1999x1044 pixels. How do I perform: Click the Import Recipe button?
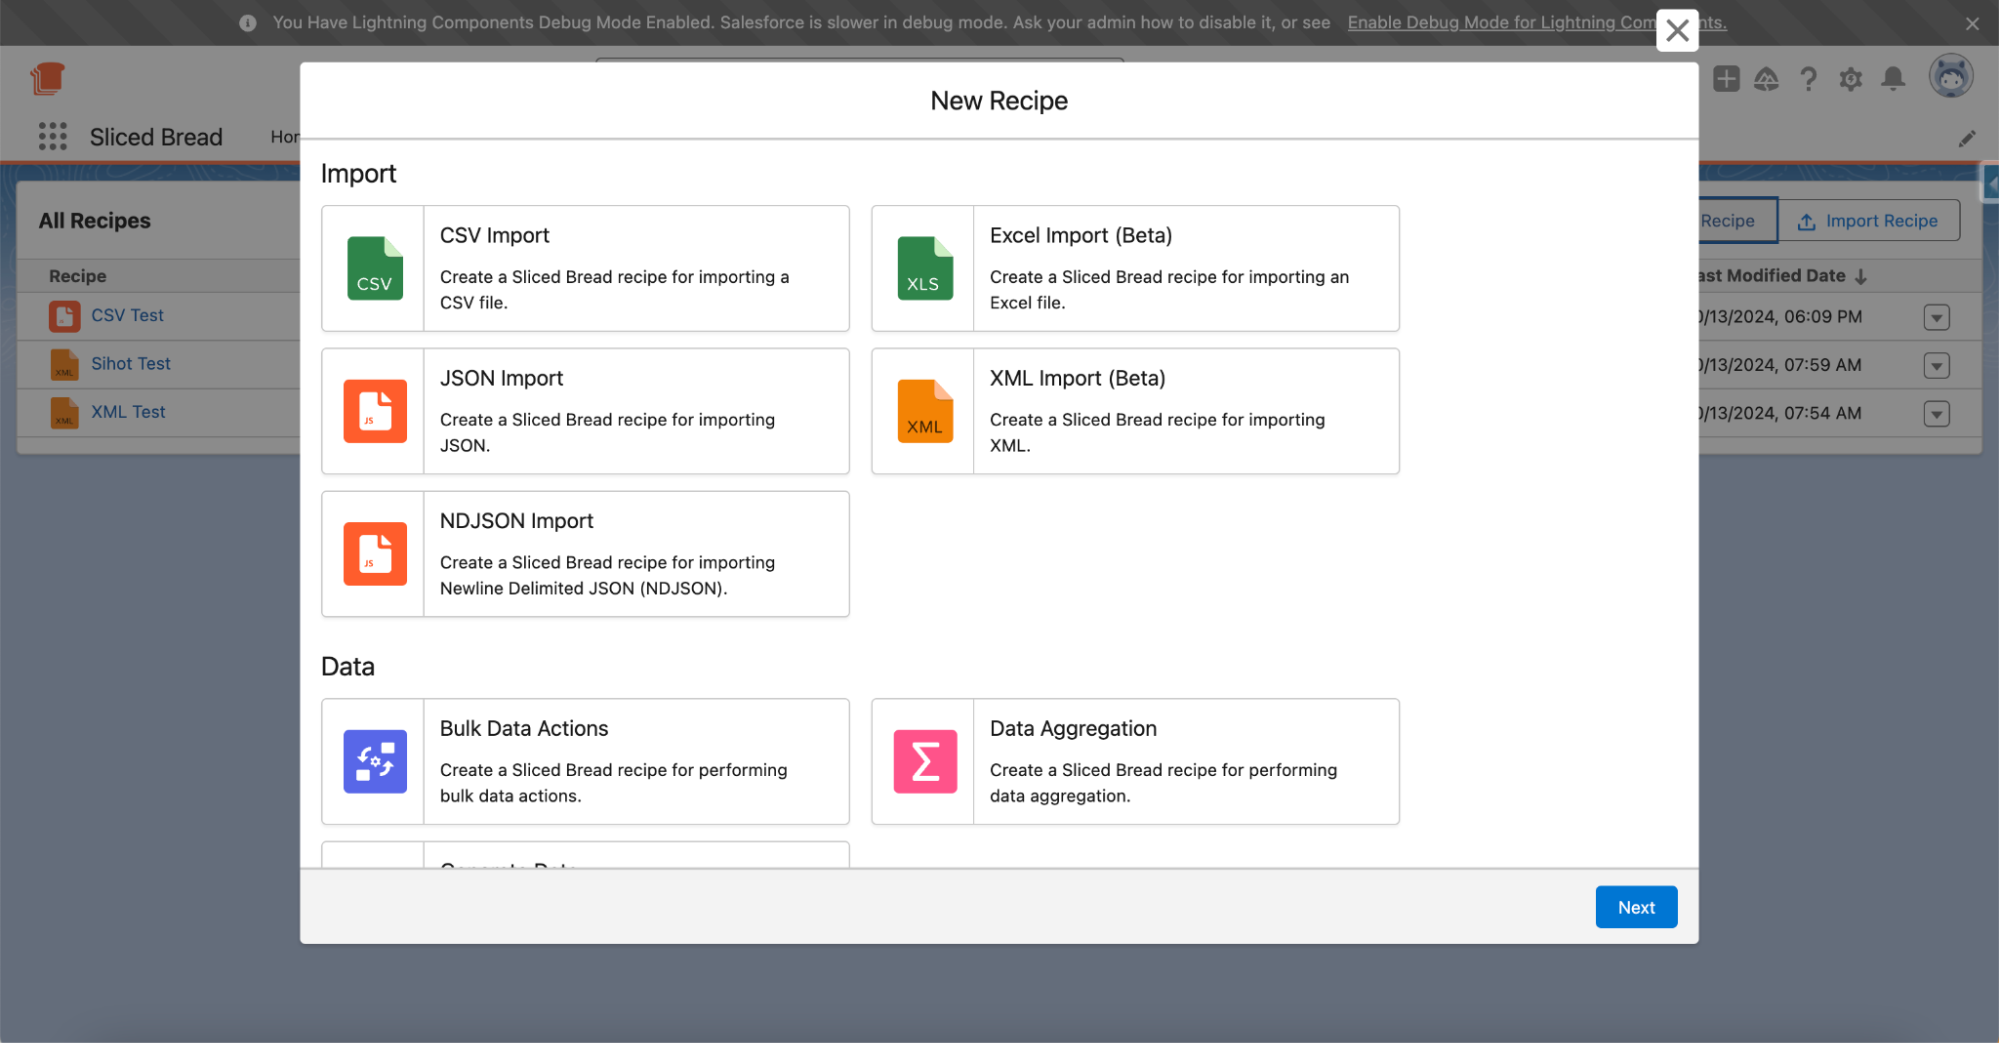[1867, 221]
